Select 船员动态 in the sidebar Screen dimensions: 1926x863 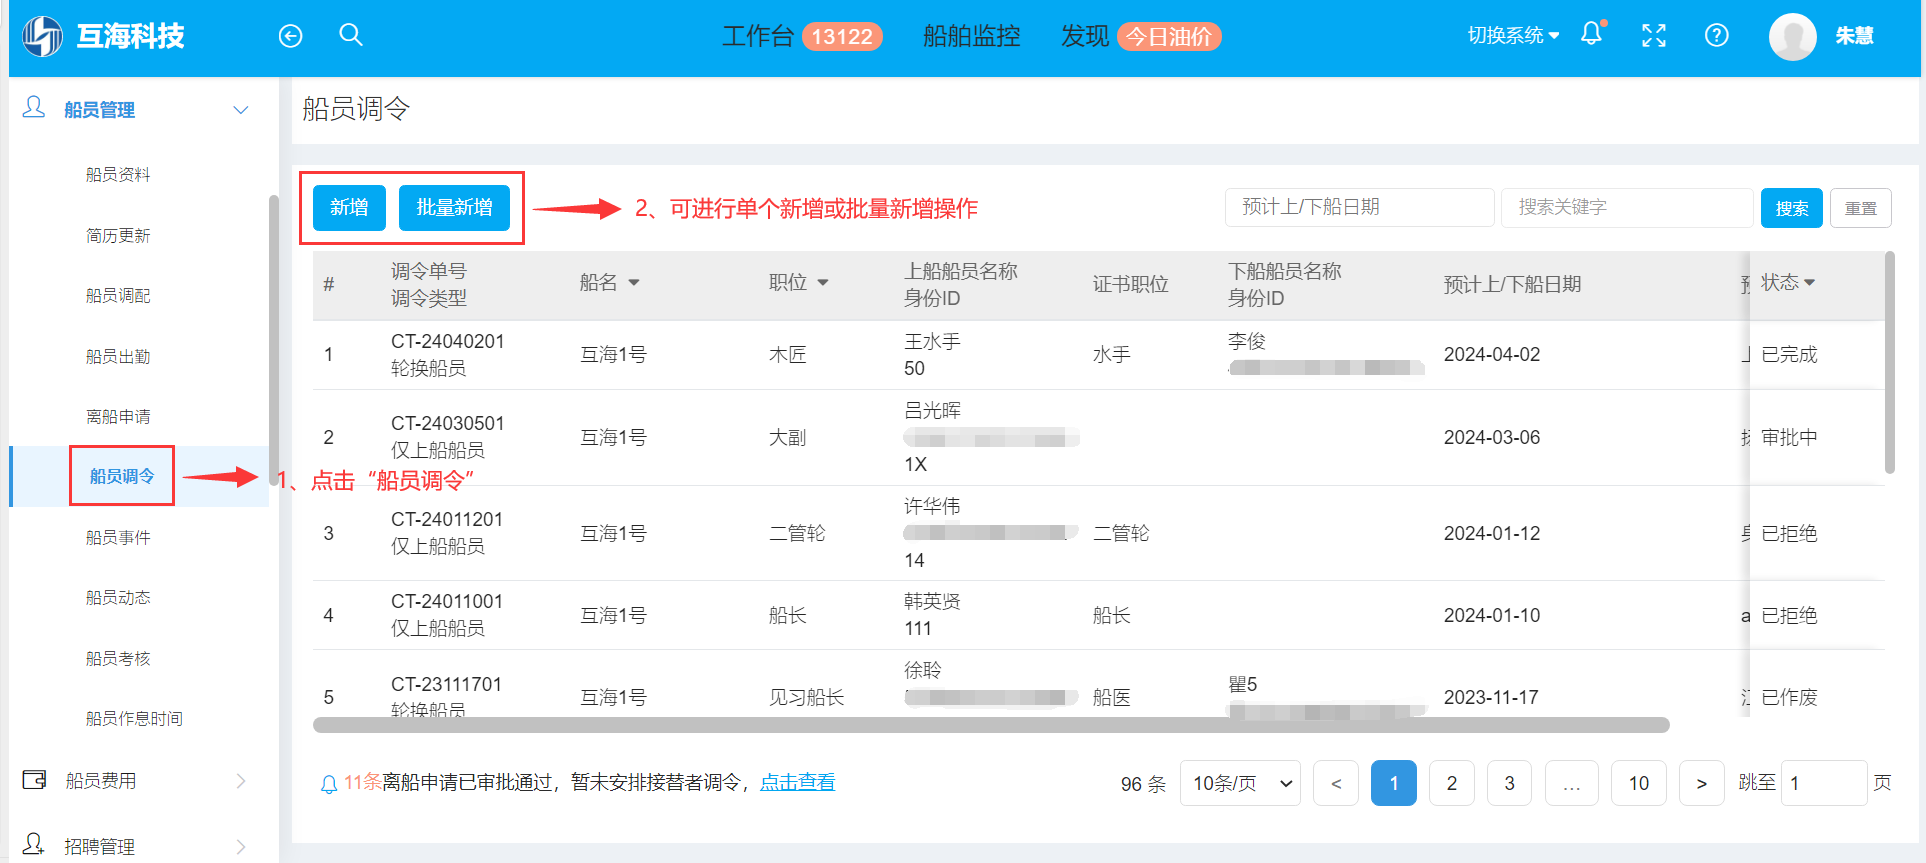pyautogui.click(x=118, y=598)
